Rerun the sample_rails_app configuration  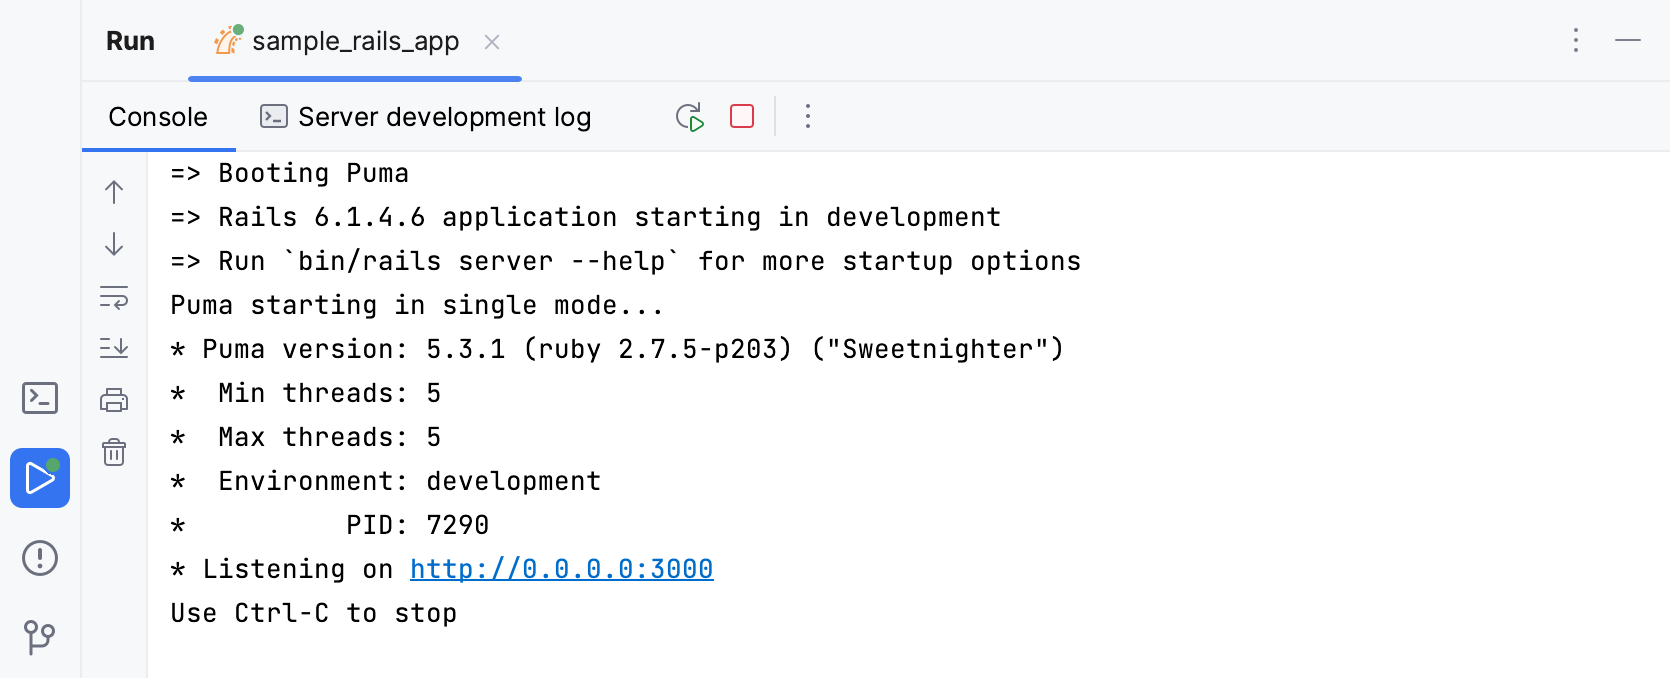point(689,116)
